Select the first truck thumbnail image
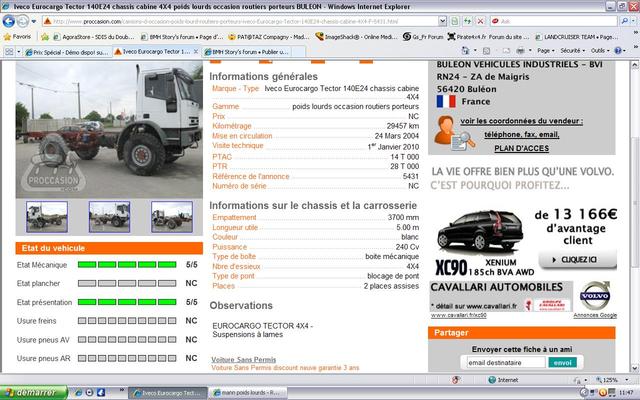The height and width of the screenshot is (400, 640). [x=47, y=216]
